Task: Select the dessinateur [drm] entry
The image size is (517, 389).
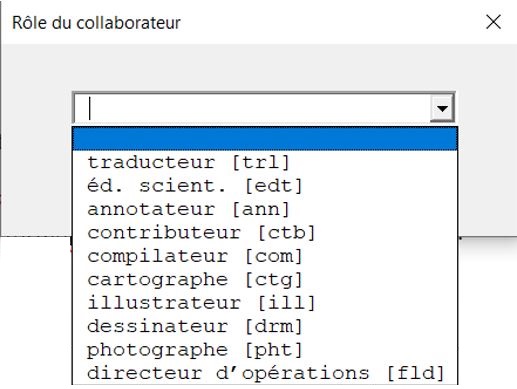Action: pos(265,326)
